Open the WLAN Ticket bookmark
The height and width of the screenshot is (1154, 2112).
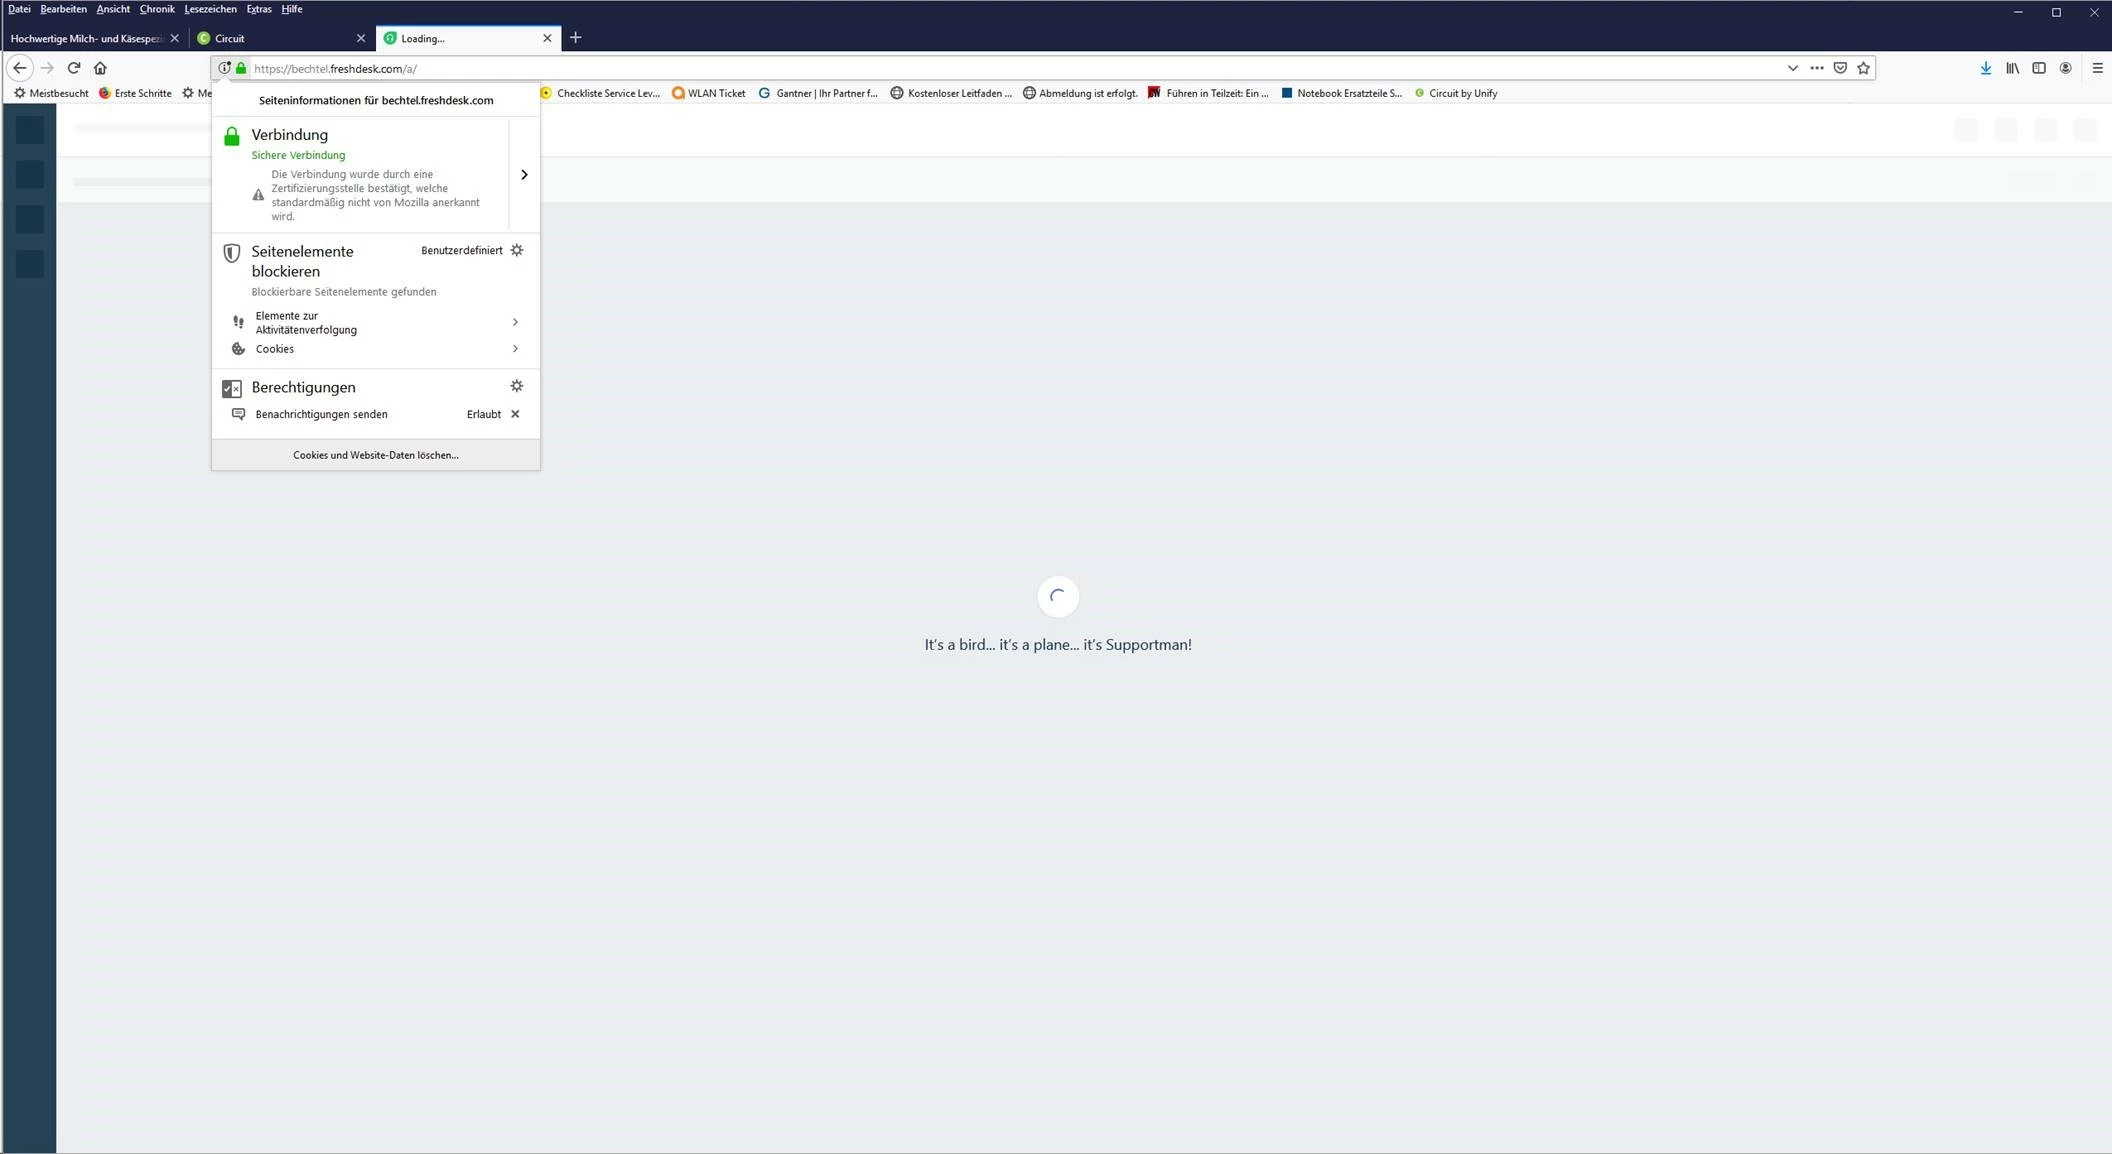tap(709, 93)
